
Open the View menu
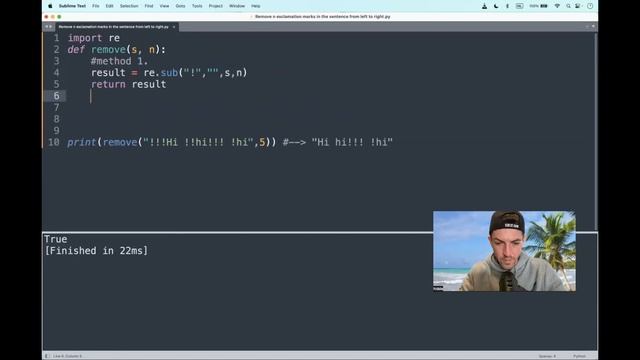(x=164, y=6)
